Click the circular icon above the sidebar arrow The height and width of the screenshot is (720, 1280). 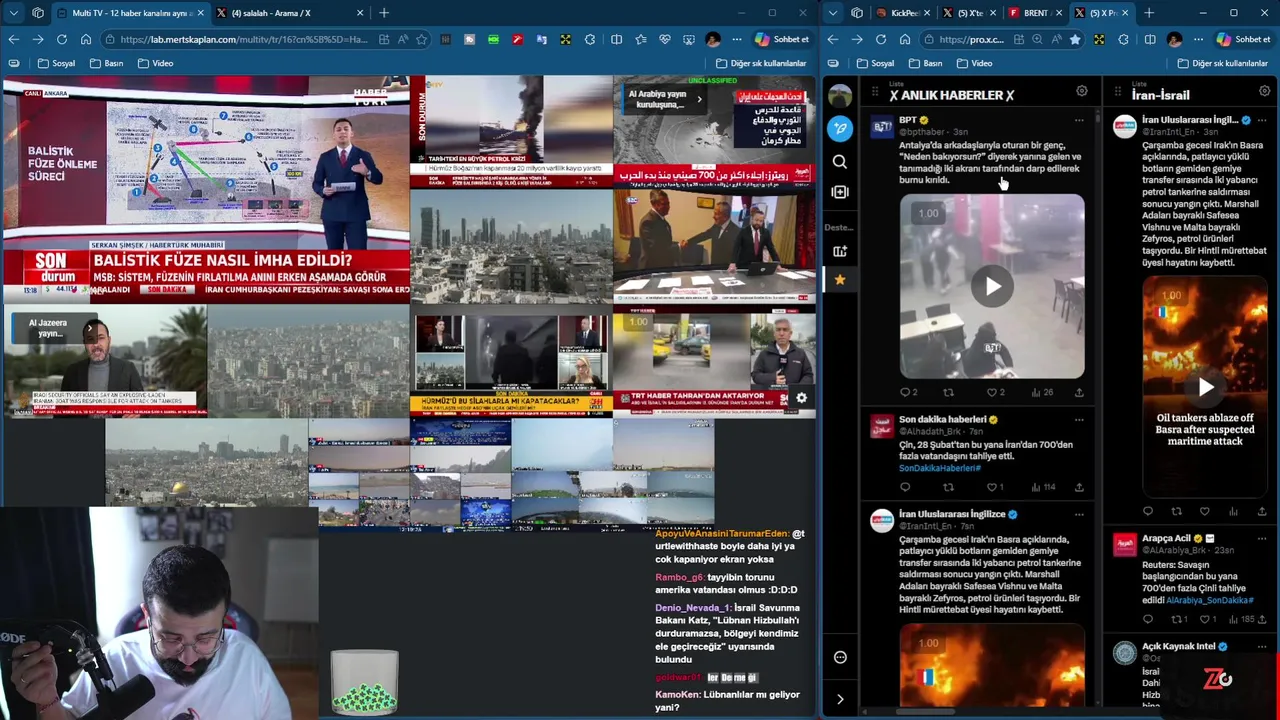(x=840, y=657)
